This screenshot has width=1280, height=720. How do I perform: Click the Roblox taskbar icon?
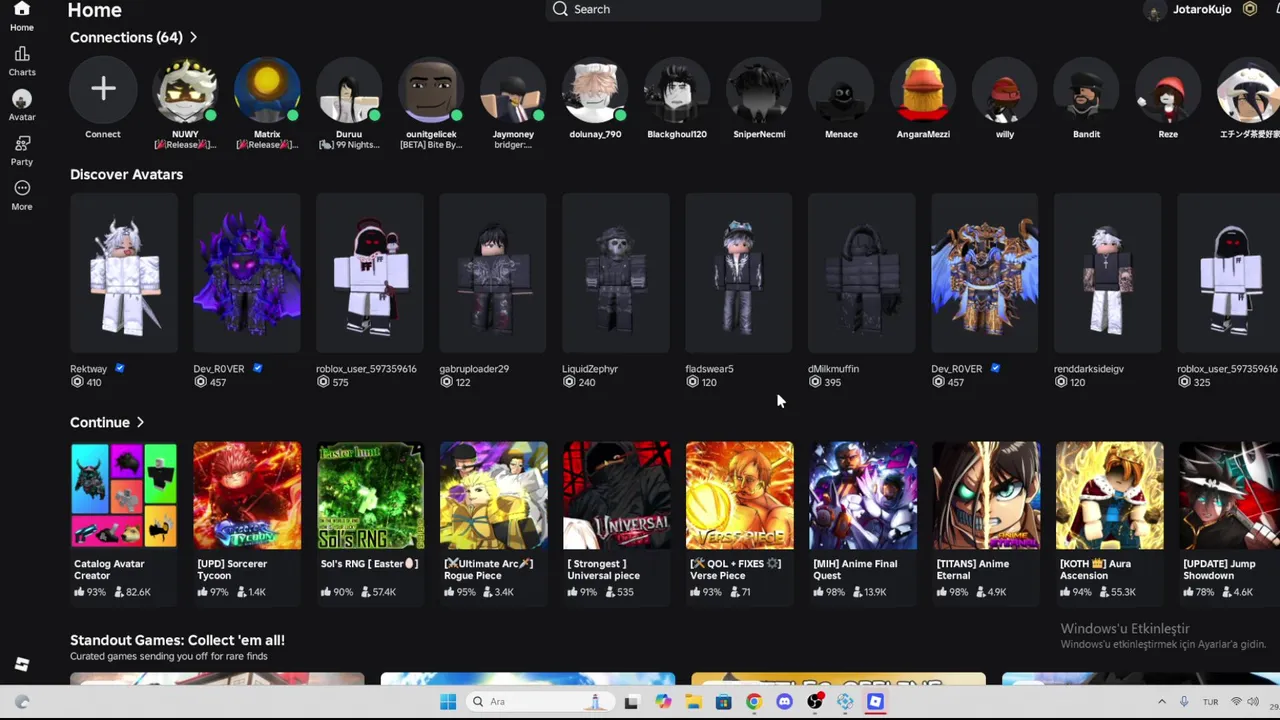tap(875, 702)
